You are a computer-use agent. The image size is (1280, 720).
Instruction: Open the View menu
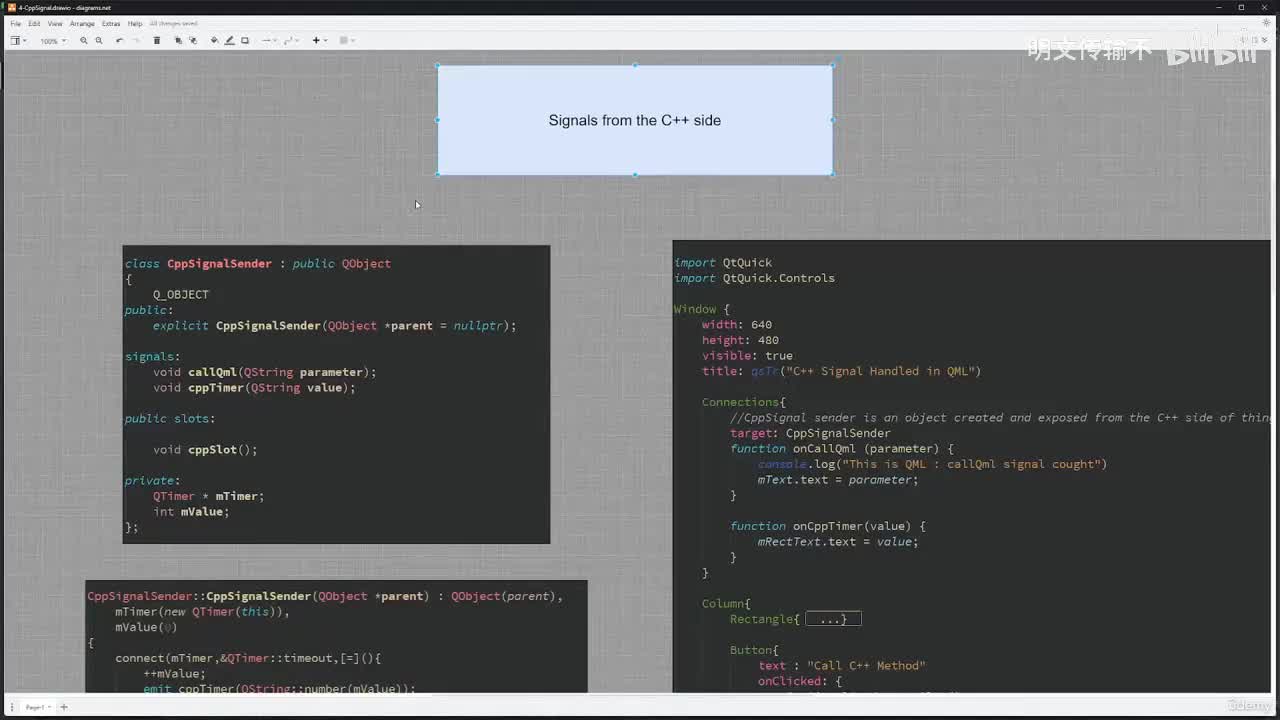click(55, 23)
